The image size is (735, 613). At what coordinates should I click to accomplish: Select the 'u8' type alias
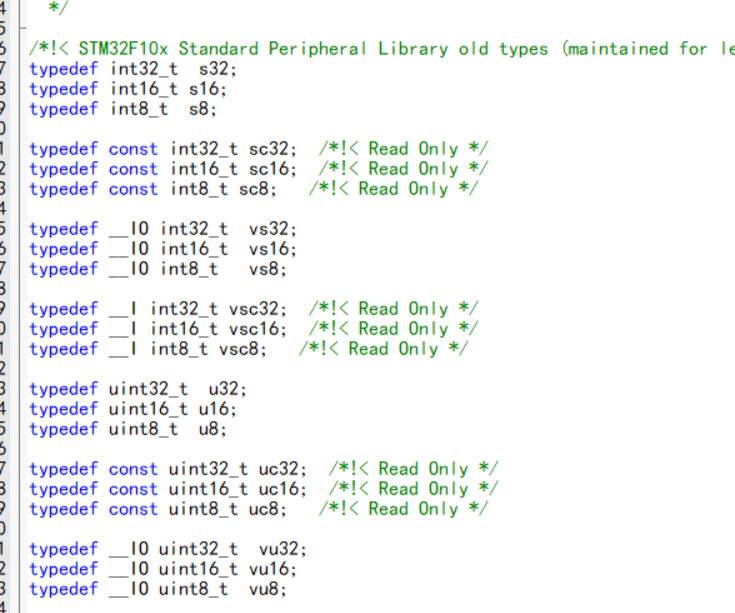coord(210,429)
